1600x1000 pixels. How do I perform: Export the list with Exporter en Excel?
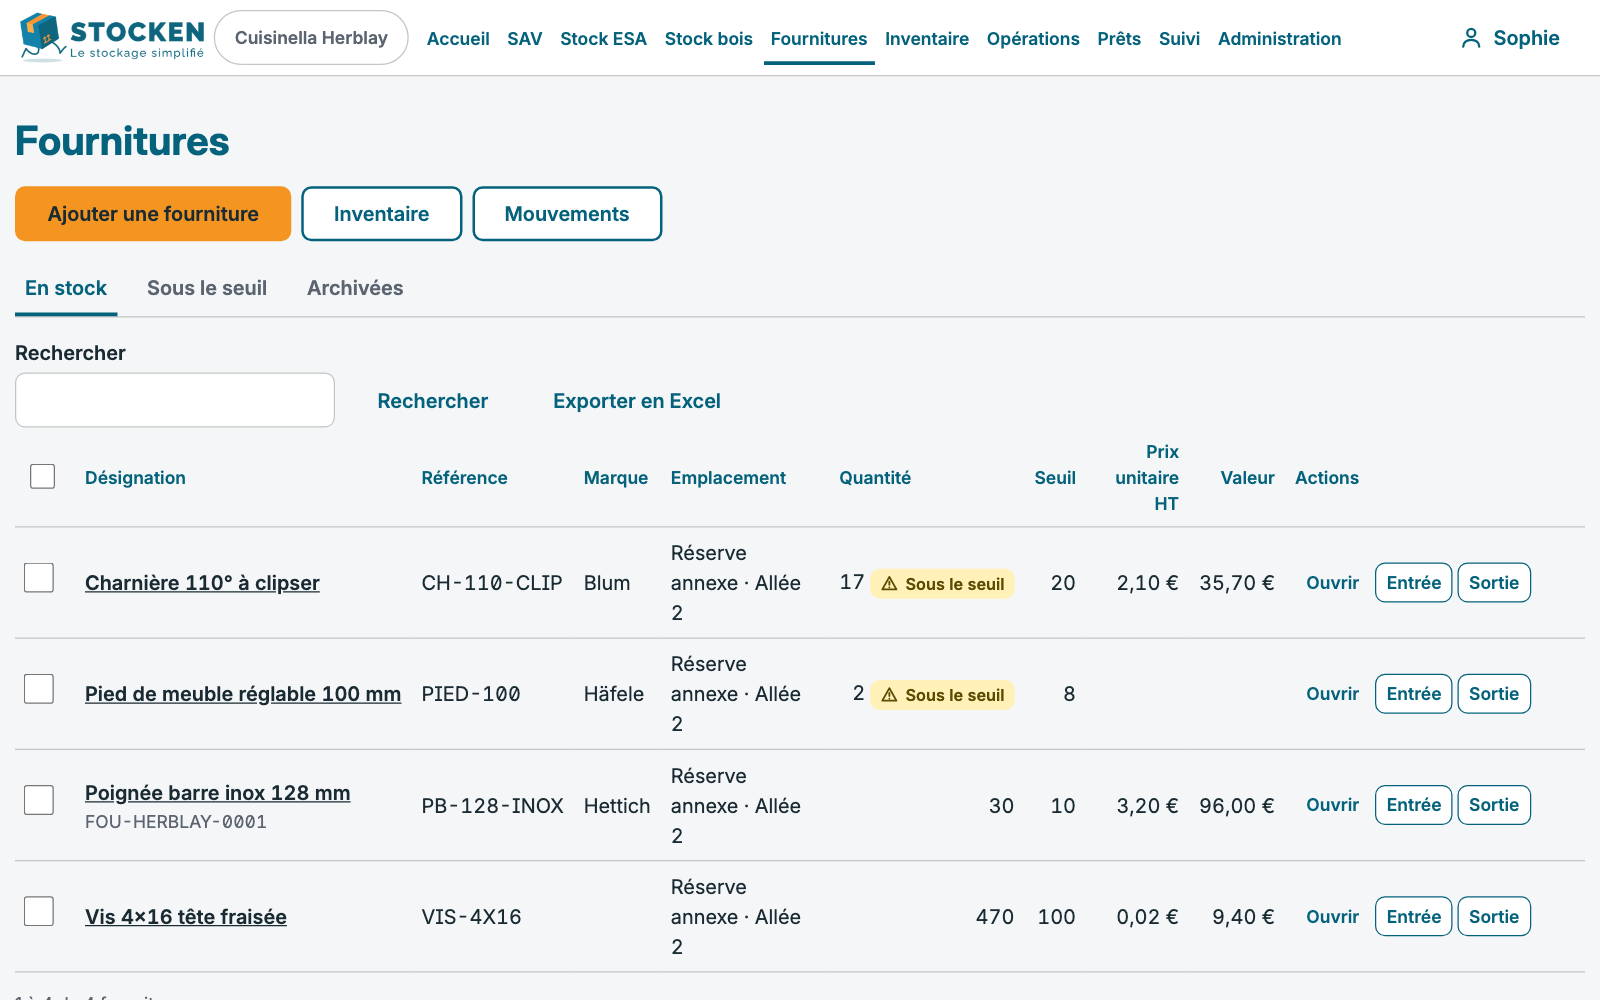coord(637,401)
